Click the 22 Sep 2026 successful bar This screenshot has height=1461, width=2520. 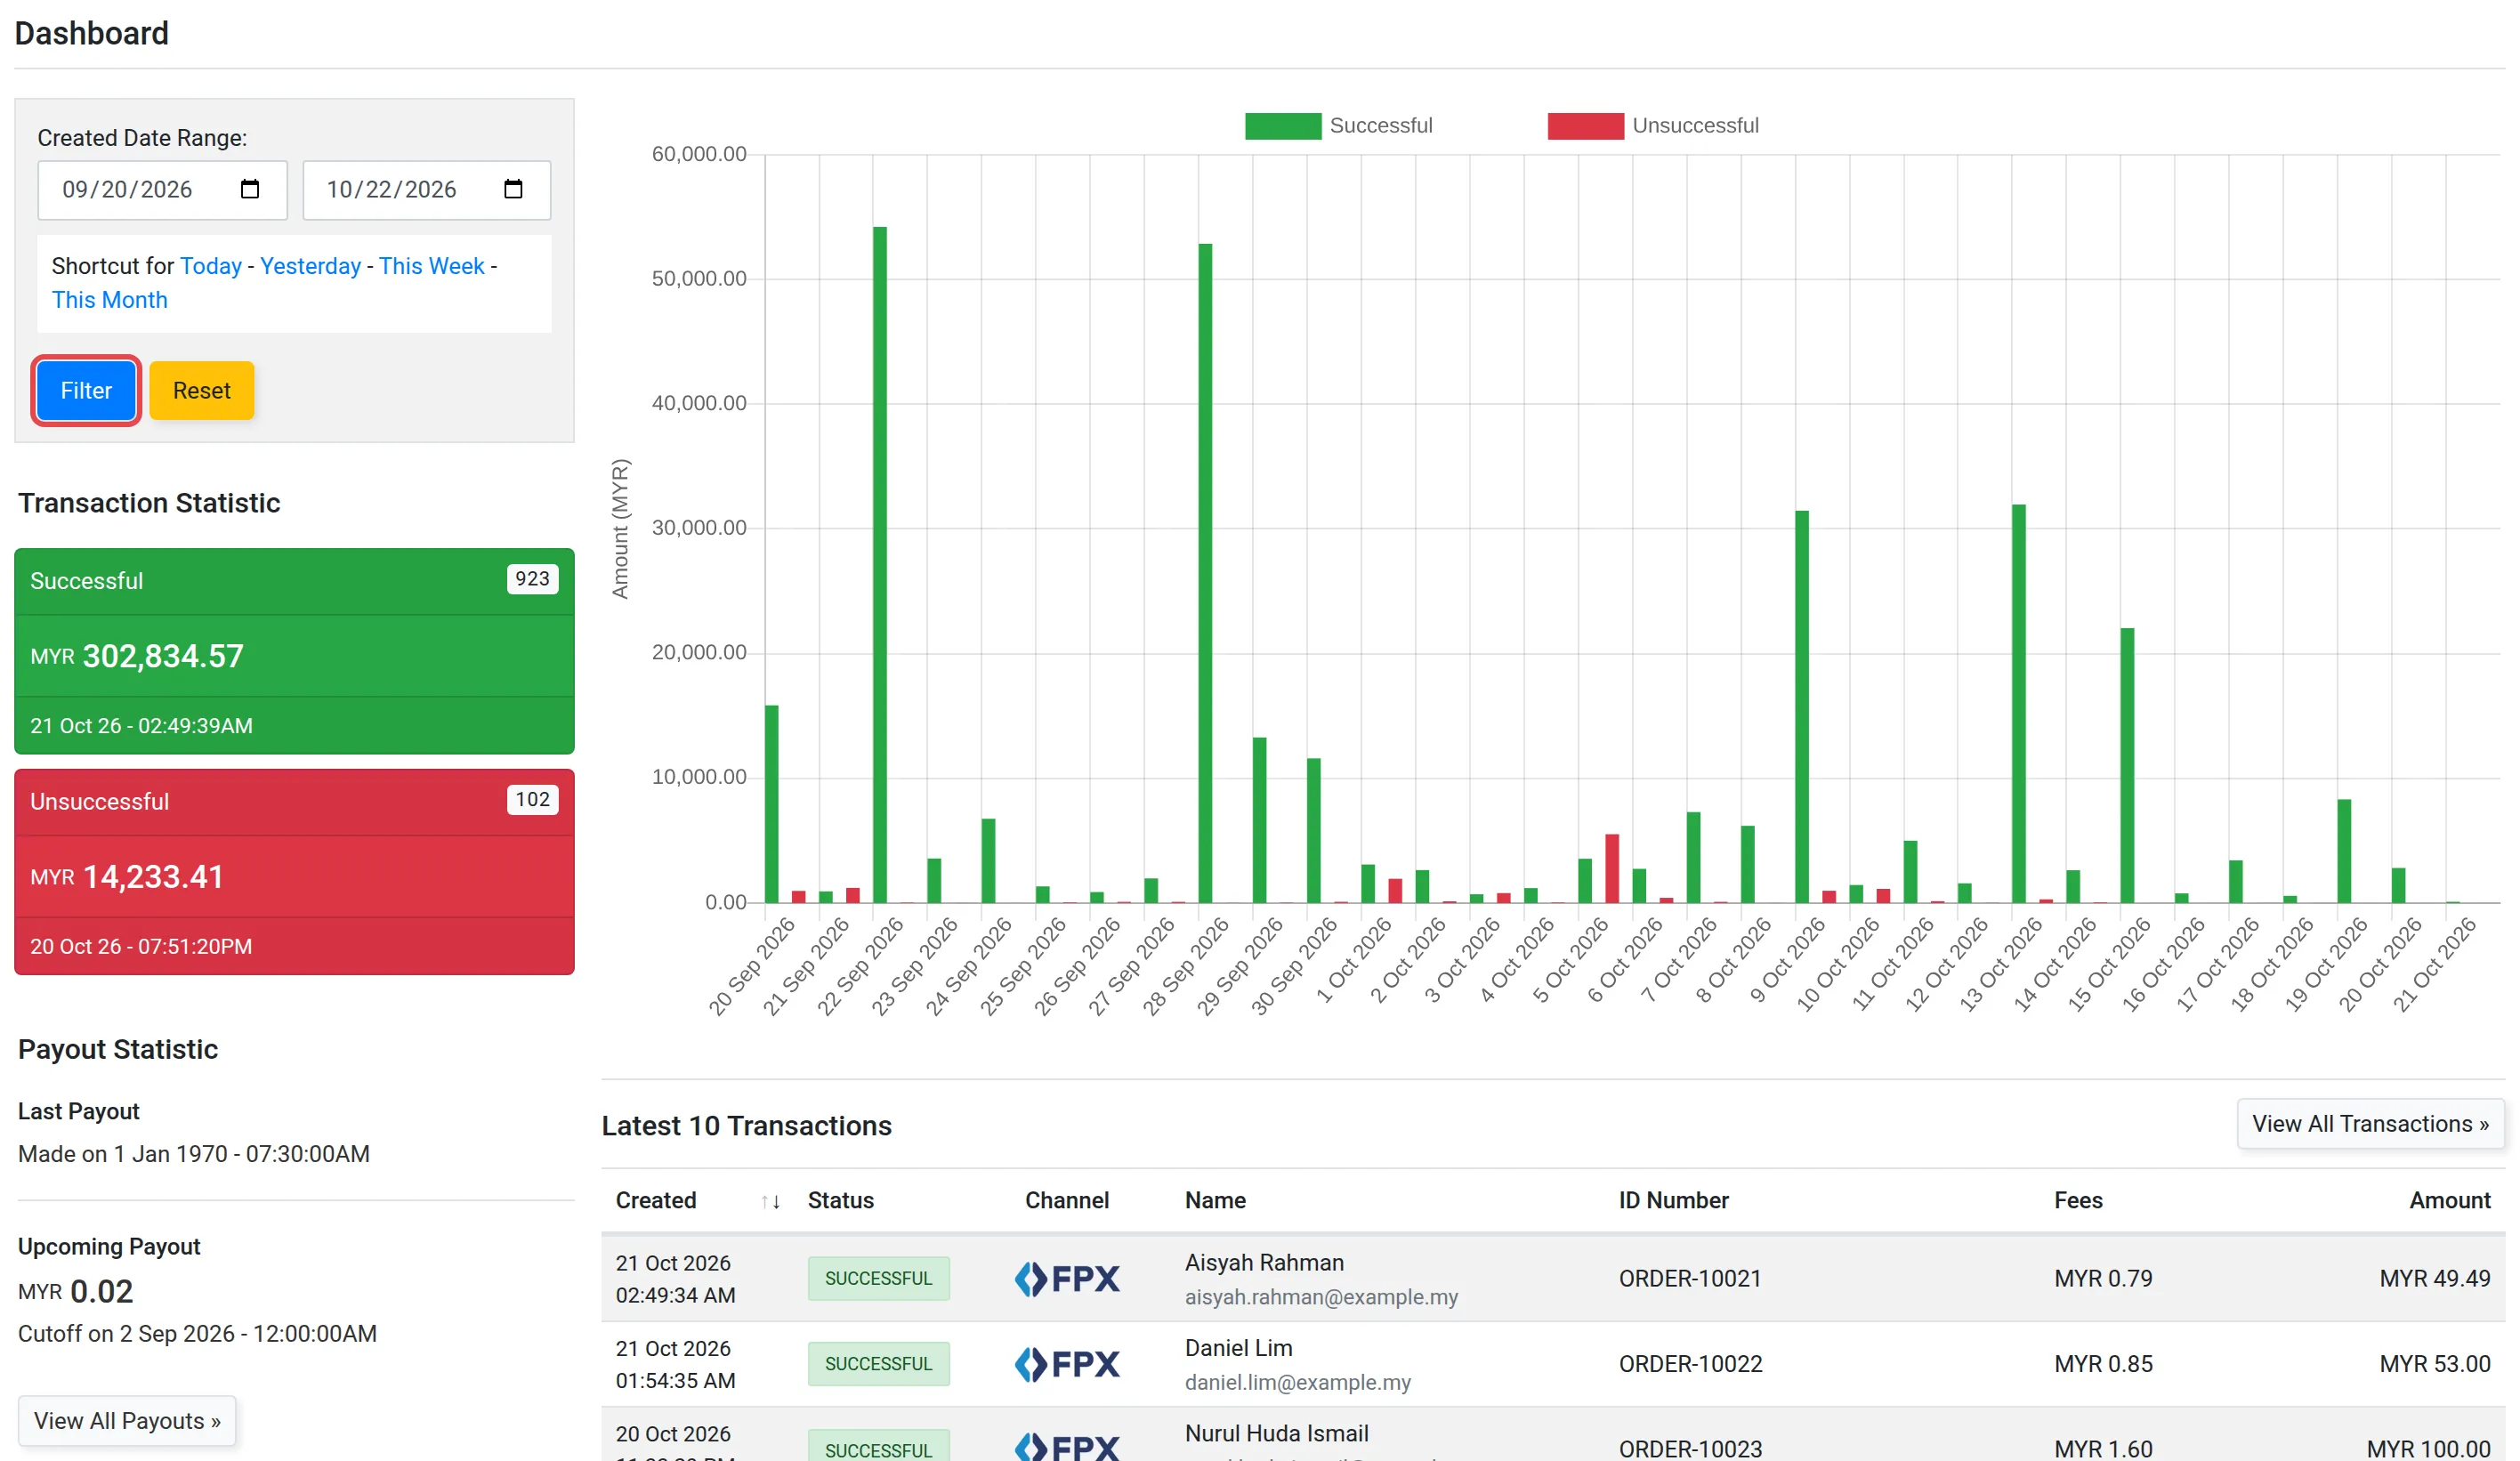click(880, 565)
